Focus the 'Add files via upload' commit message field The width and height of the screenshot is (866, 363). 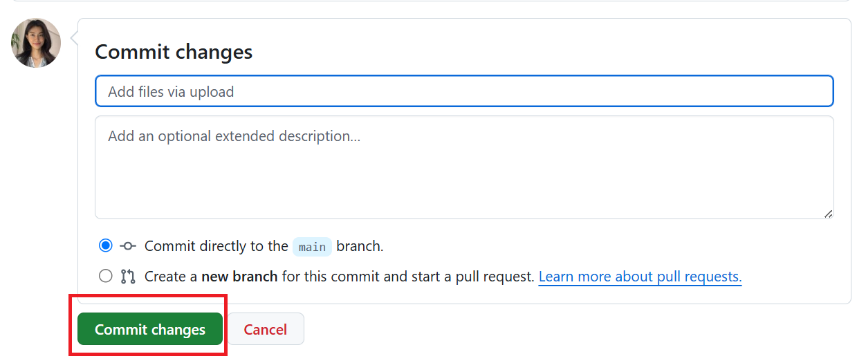tap(464, 91)
